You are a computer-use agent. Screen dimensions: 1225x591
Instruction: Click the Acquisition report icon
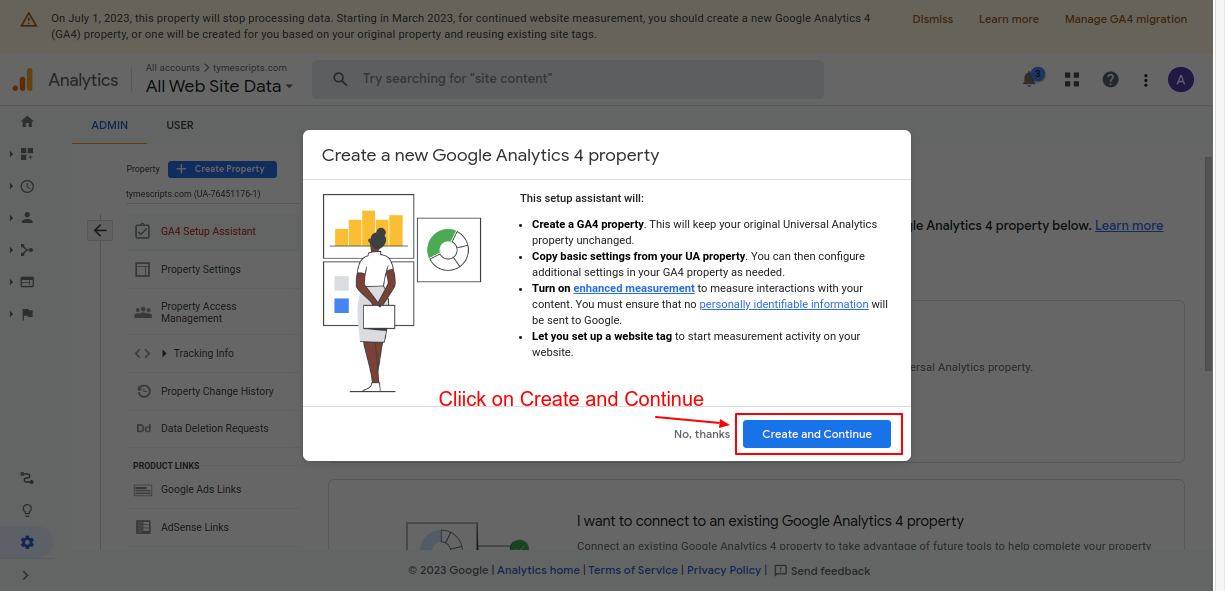pyautogui.click(x=27, y=250)
